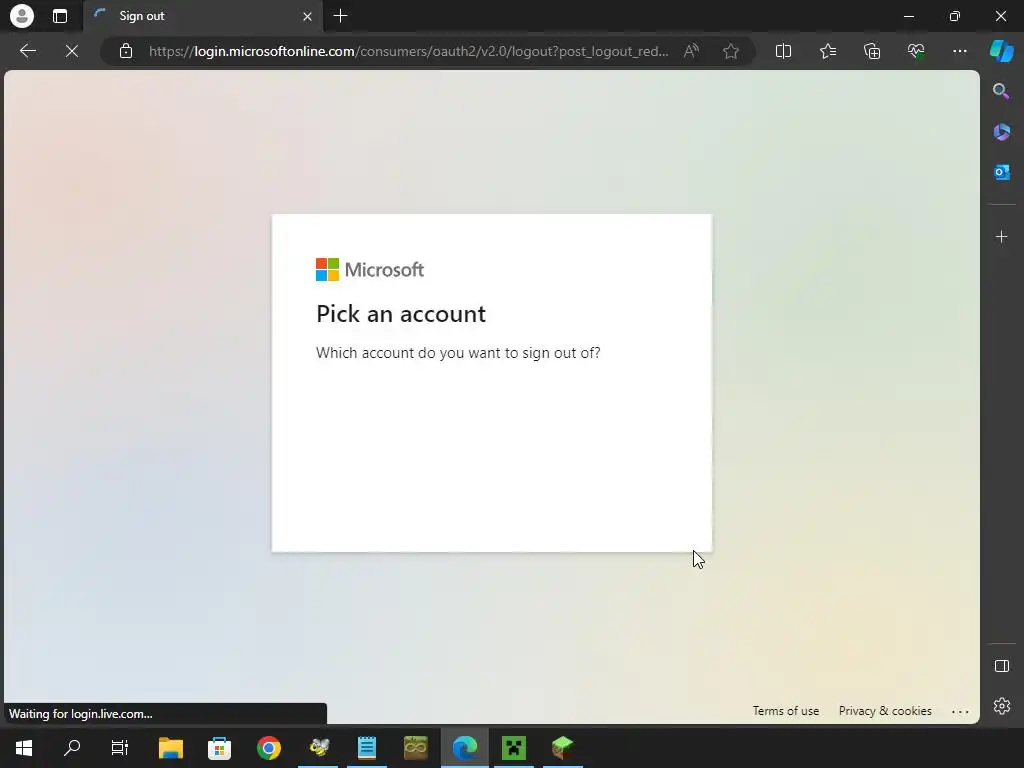Open Microsoft Store from taskbar
The width and height of the screenshot is (1024, 768).
pyautogui.click(x=219, y=748)
